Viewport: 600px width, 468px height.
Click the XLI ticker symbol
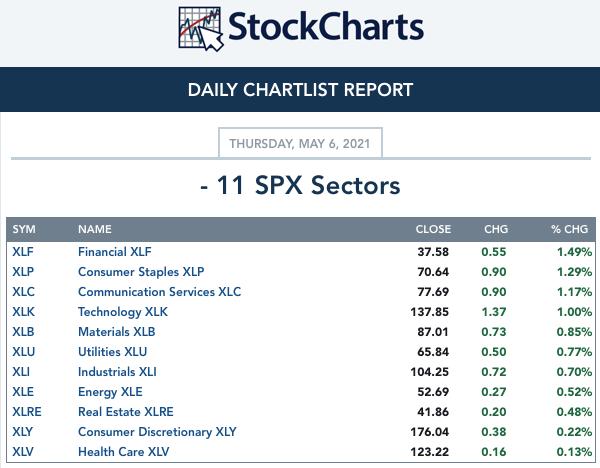[21, 372]
